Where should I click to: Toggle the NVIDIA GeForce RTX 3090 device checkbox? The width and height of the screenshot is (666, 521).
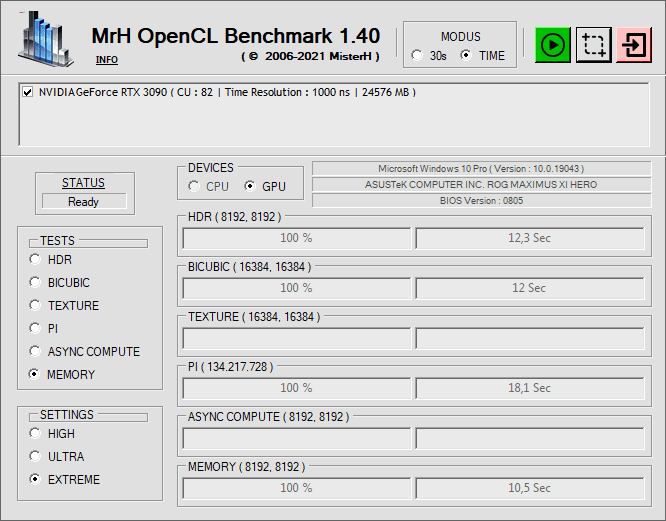28,92
